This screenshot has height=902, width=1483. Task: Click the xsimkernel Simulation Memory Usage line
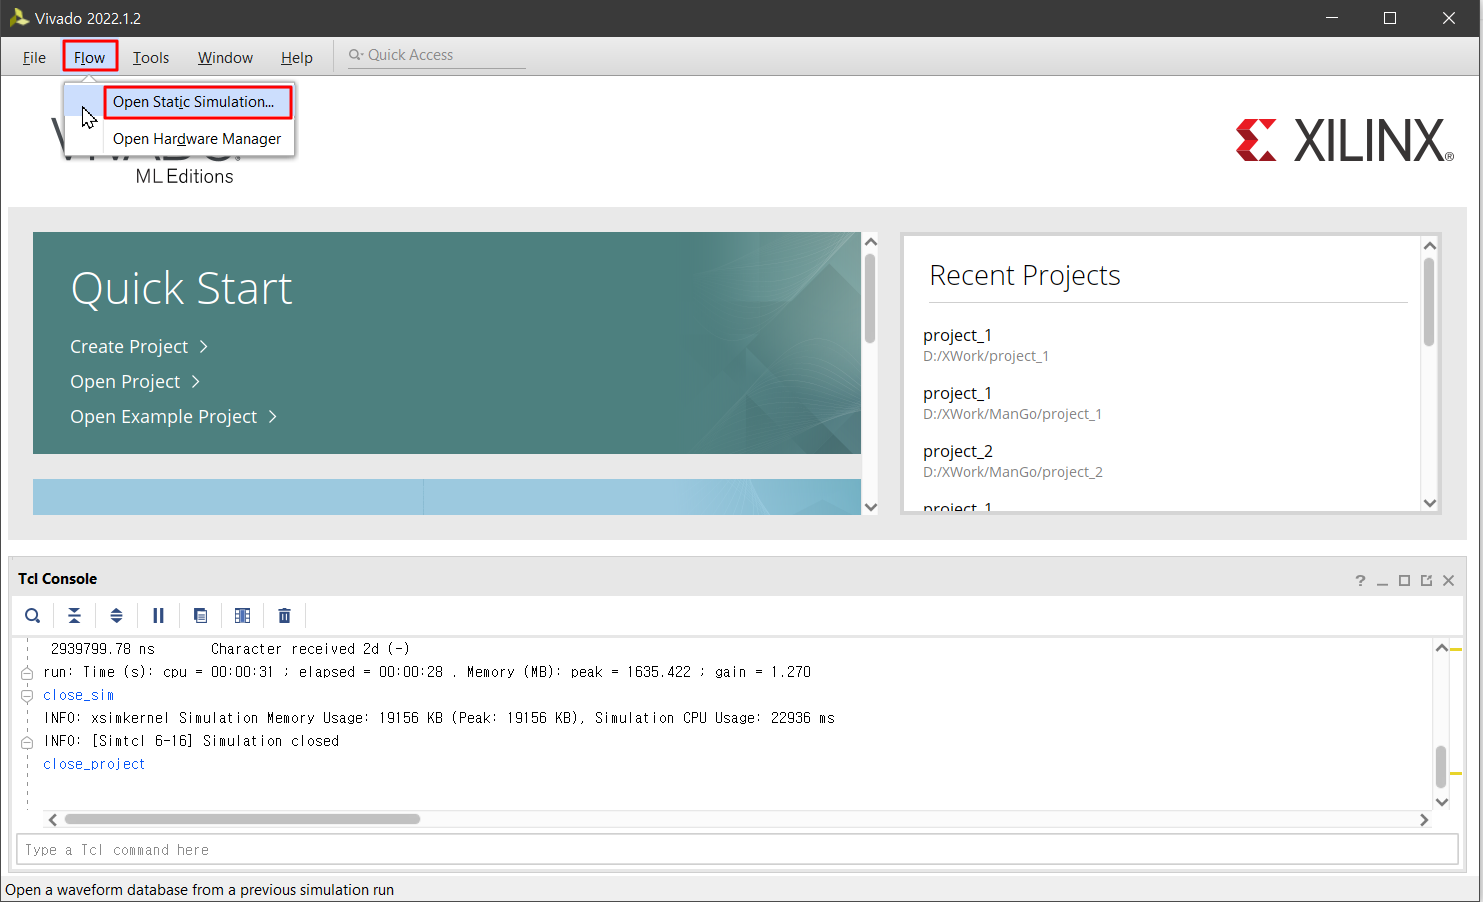439,719
